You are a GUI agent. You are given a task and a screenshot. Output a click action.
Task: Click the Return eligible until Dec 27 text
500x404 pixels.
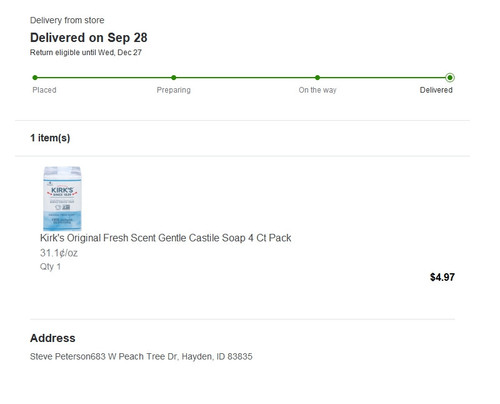[86, 53]
